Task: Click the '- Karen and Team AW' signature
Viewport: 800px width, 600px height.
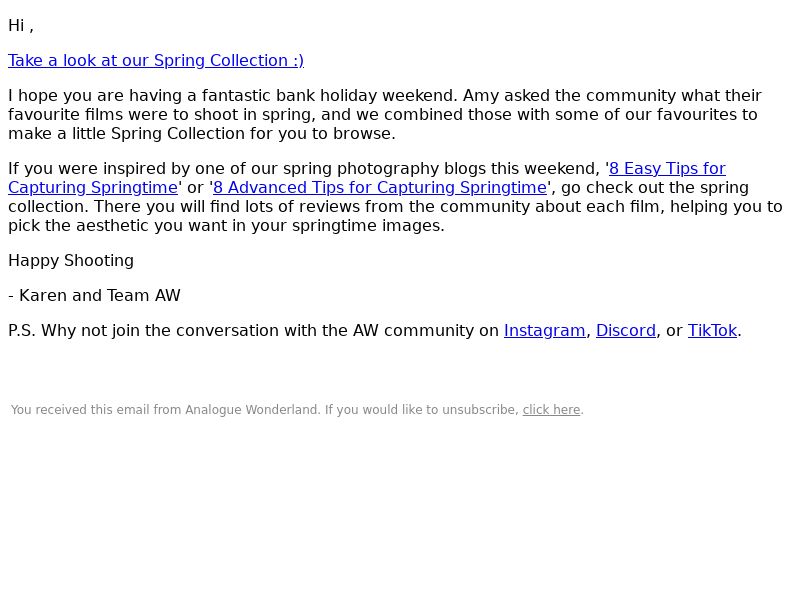Action: click(94, 295)
